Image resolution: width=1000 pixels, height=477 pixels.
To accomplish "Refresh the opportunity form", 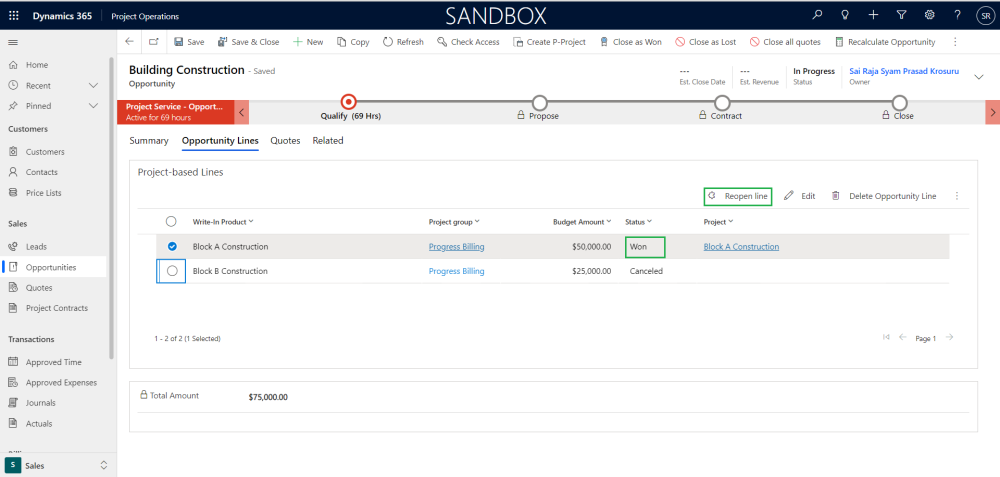I will tap(403, 42).
